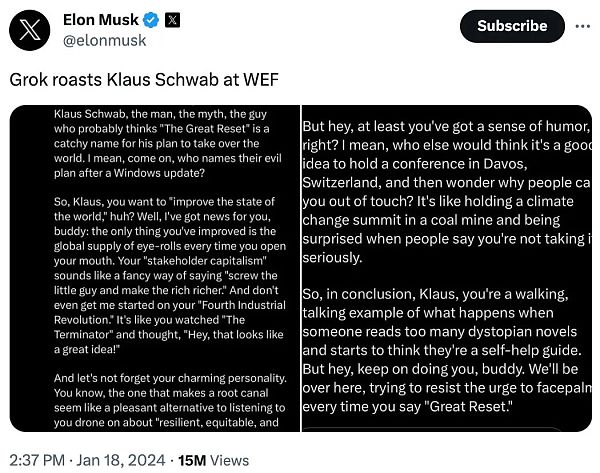
Task: Click paragraph starting 'And let's not forget'
Action: pyautogui.click(x=165, y=400)
